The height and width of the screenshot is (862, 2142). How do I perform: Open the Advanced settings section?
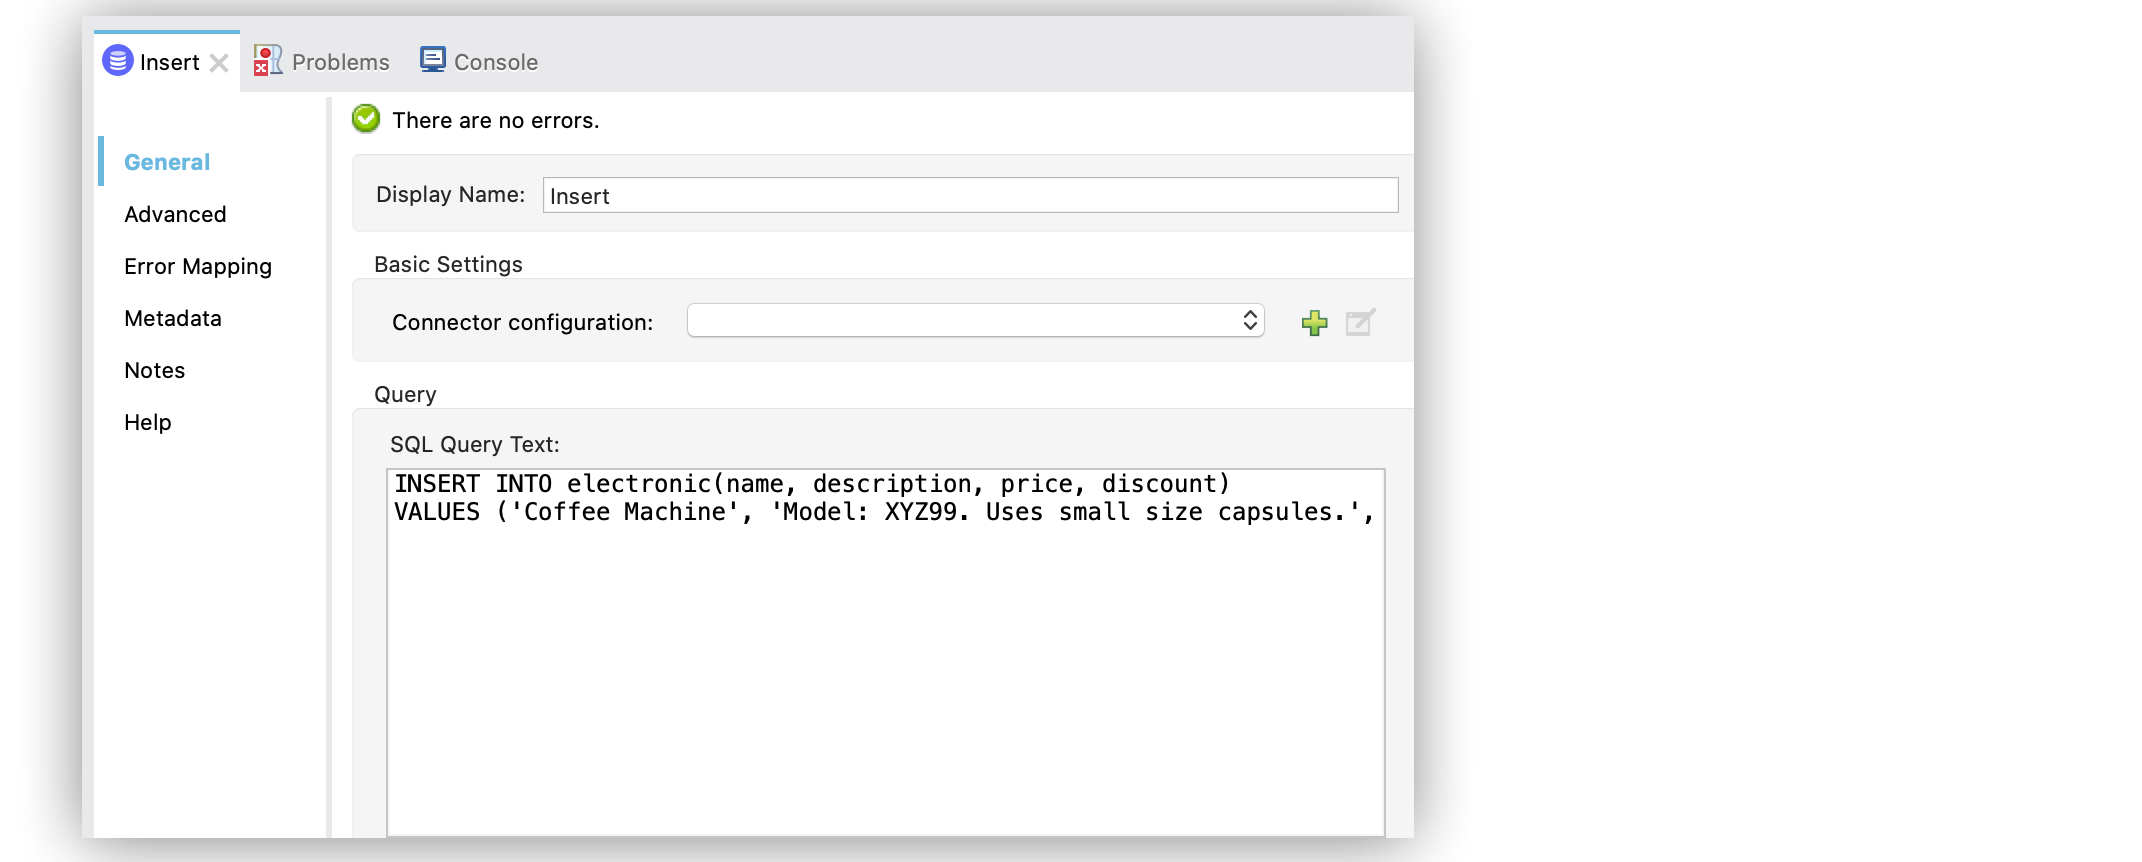point(175,214)
